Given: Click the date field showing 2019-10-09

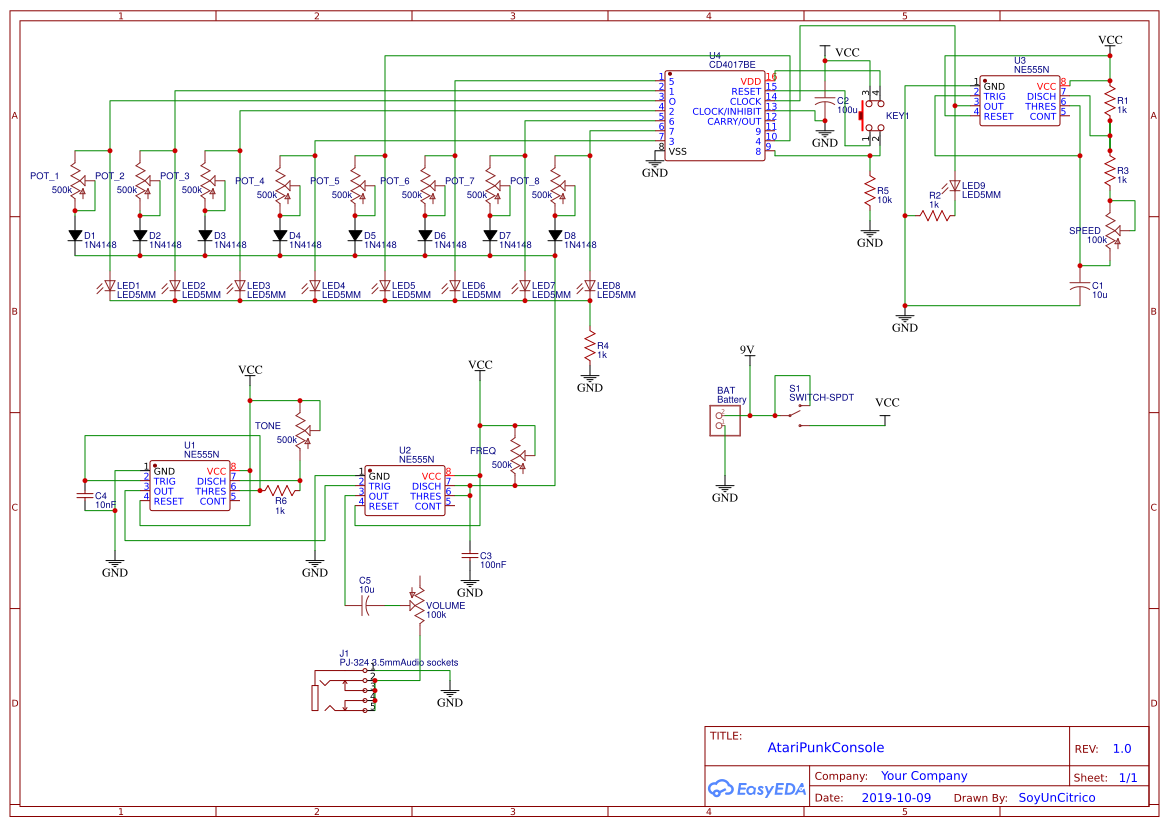Looking at the screenshot, I should 897,797.
